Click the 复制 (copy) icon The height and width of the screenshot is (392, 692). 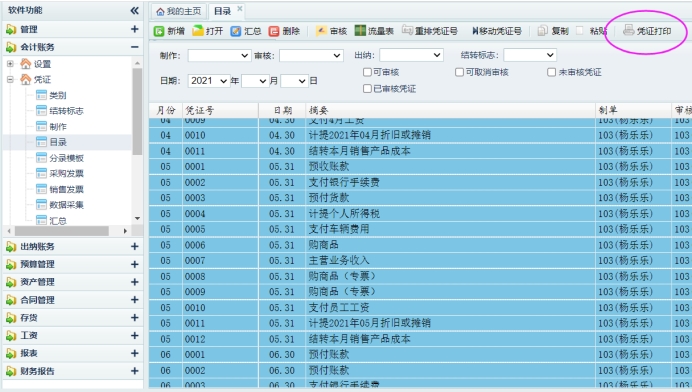(542, 31)
